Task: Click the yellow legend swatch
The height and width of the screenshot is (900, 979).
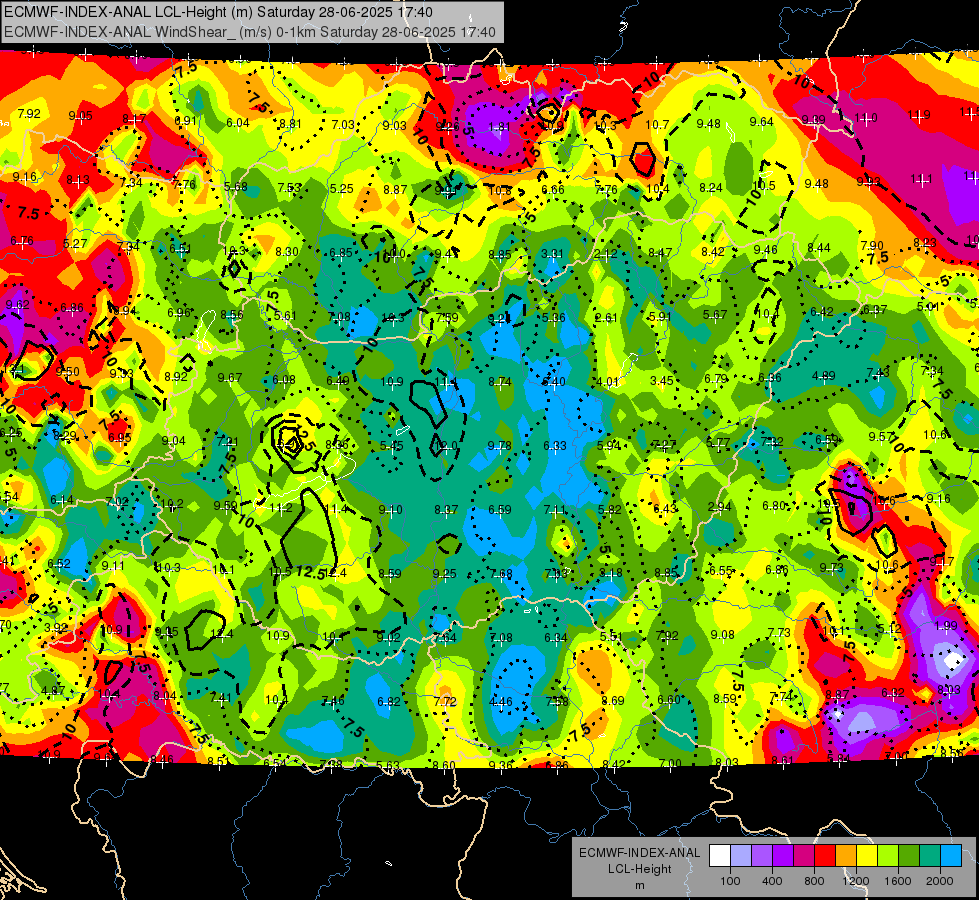Action: [867, 856]
